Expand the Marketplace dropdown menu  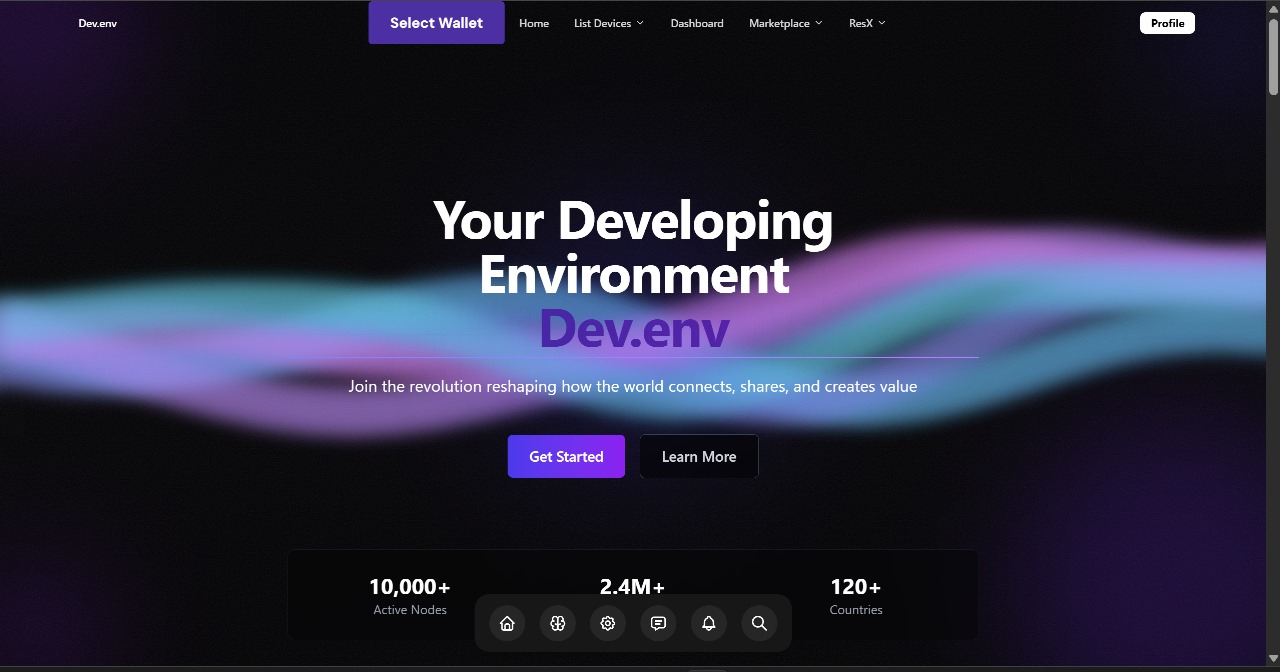[786, 23]
